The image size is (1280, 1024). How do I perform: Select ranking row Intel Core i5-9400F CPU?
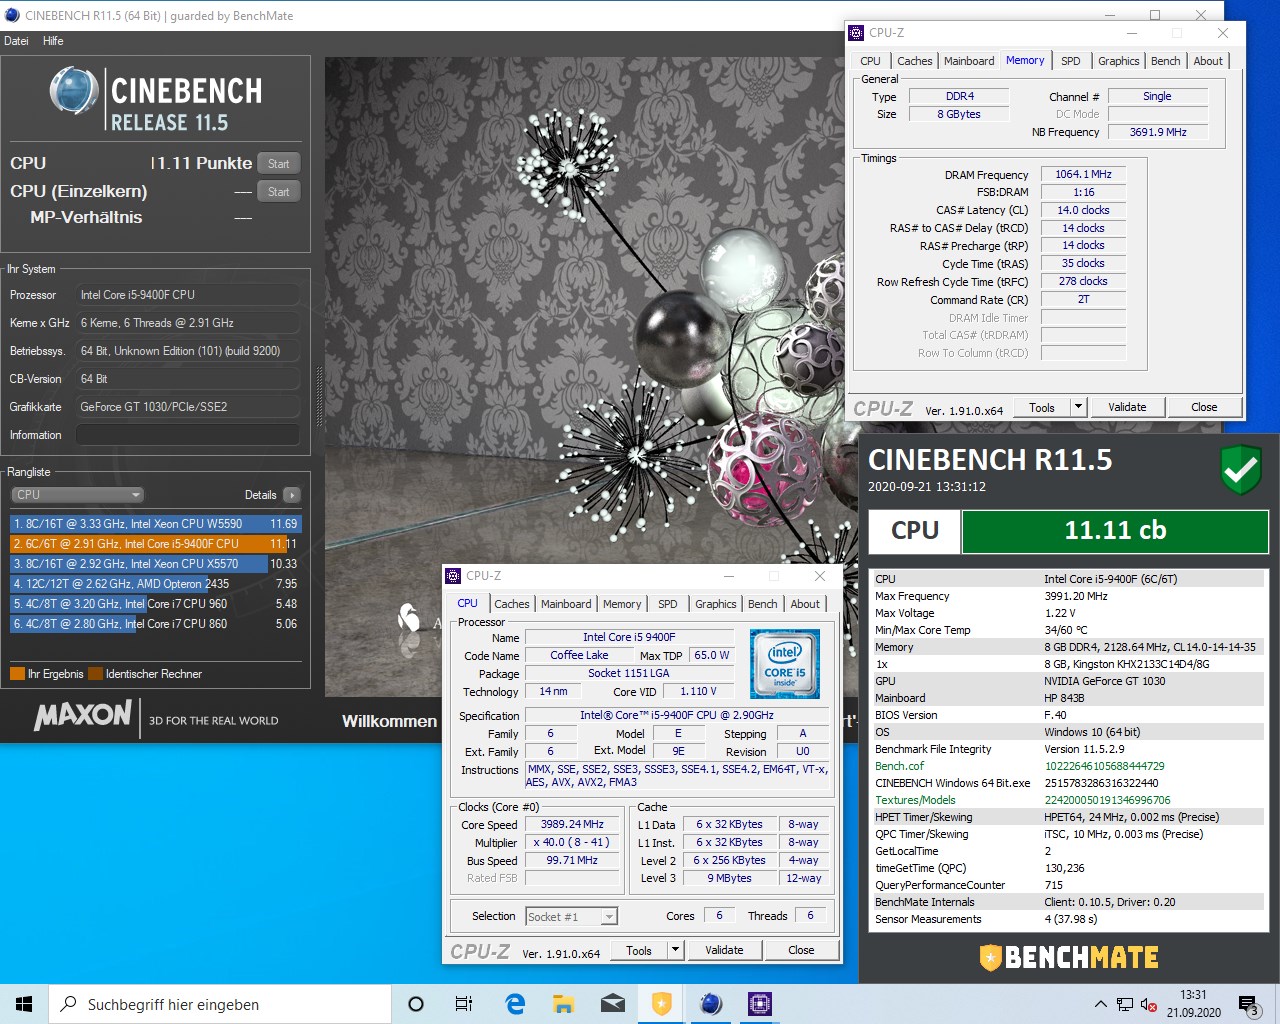click(x=155, y=544)
